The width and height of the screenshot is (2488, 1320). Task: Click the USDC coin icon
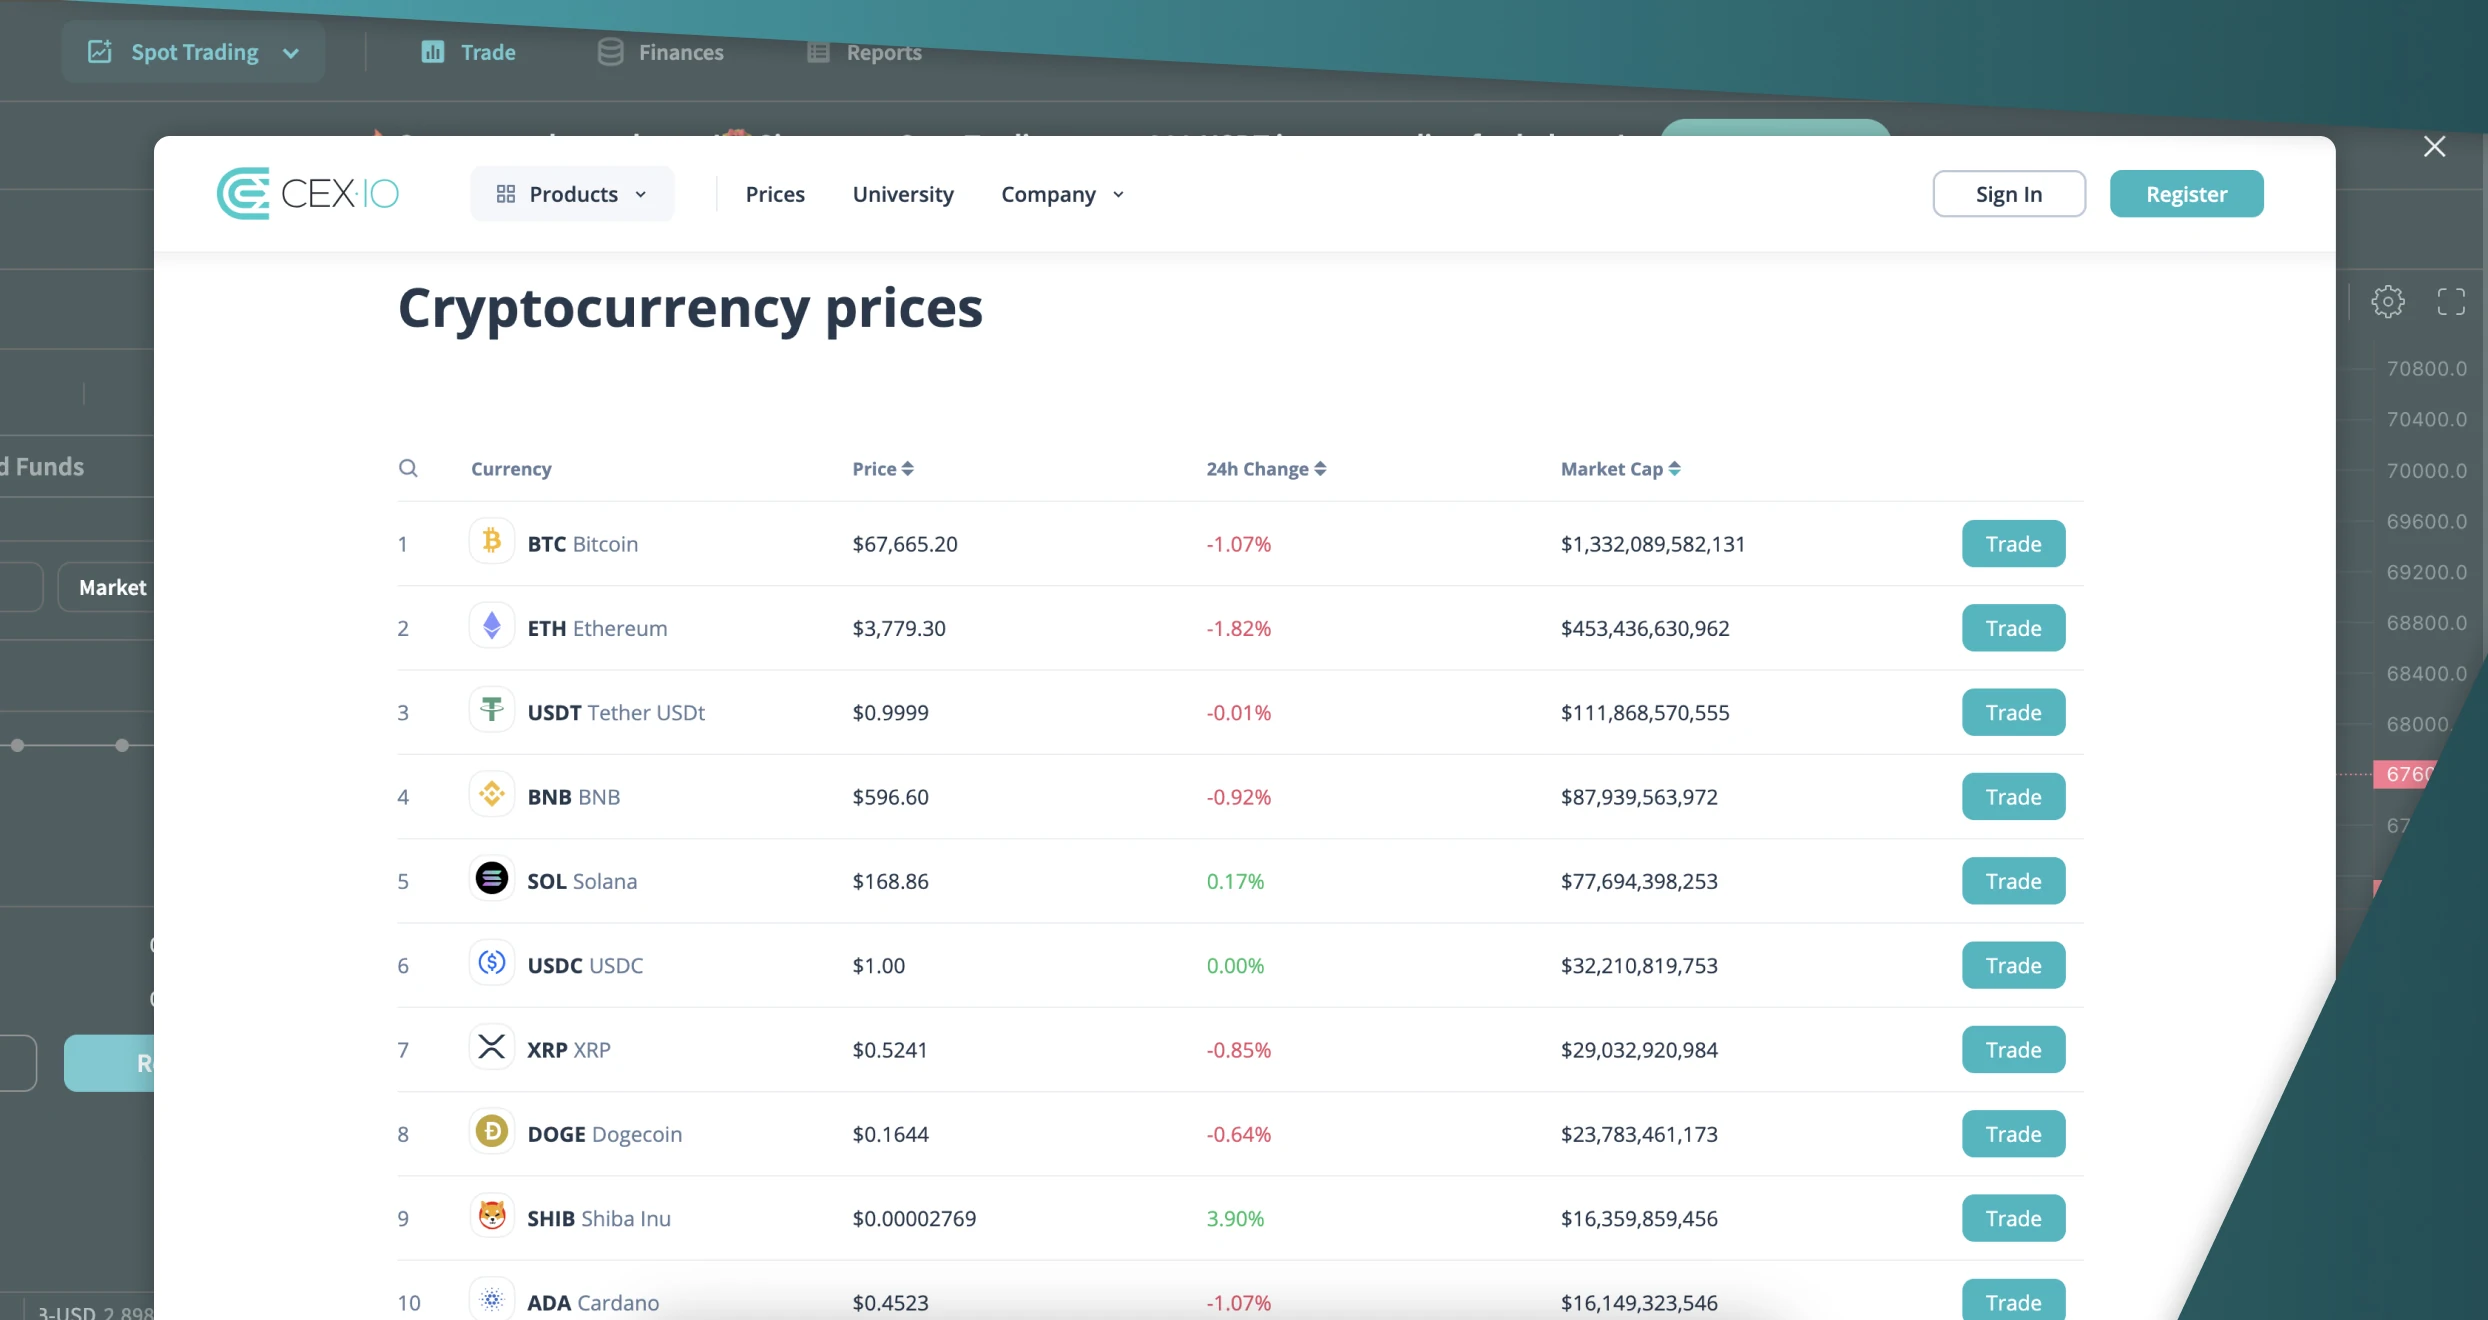491,963
